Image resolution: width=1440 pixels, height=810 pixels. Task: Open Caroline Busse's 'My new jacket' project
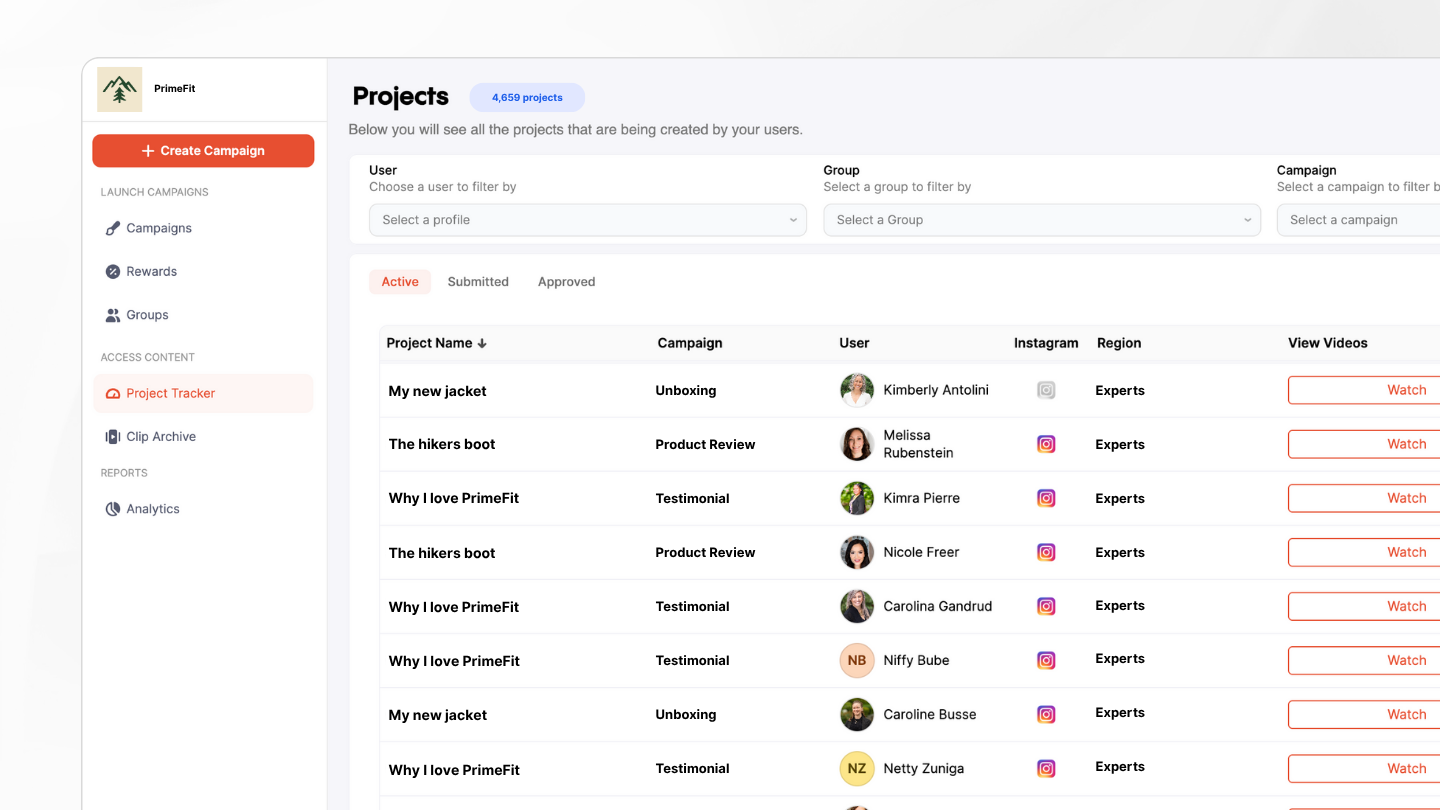tap(437, 715)
